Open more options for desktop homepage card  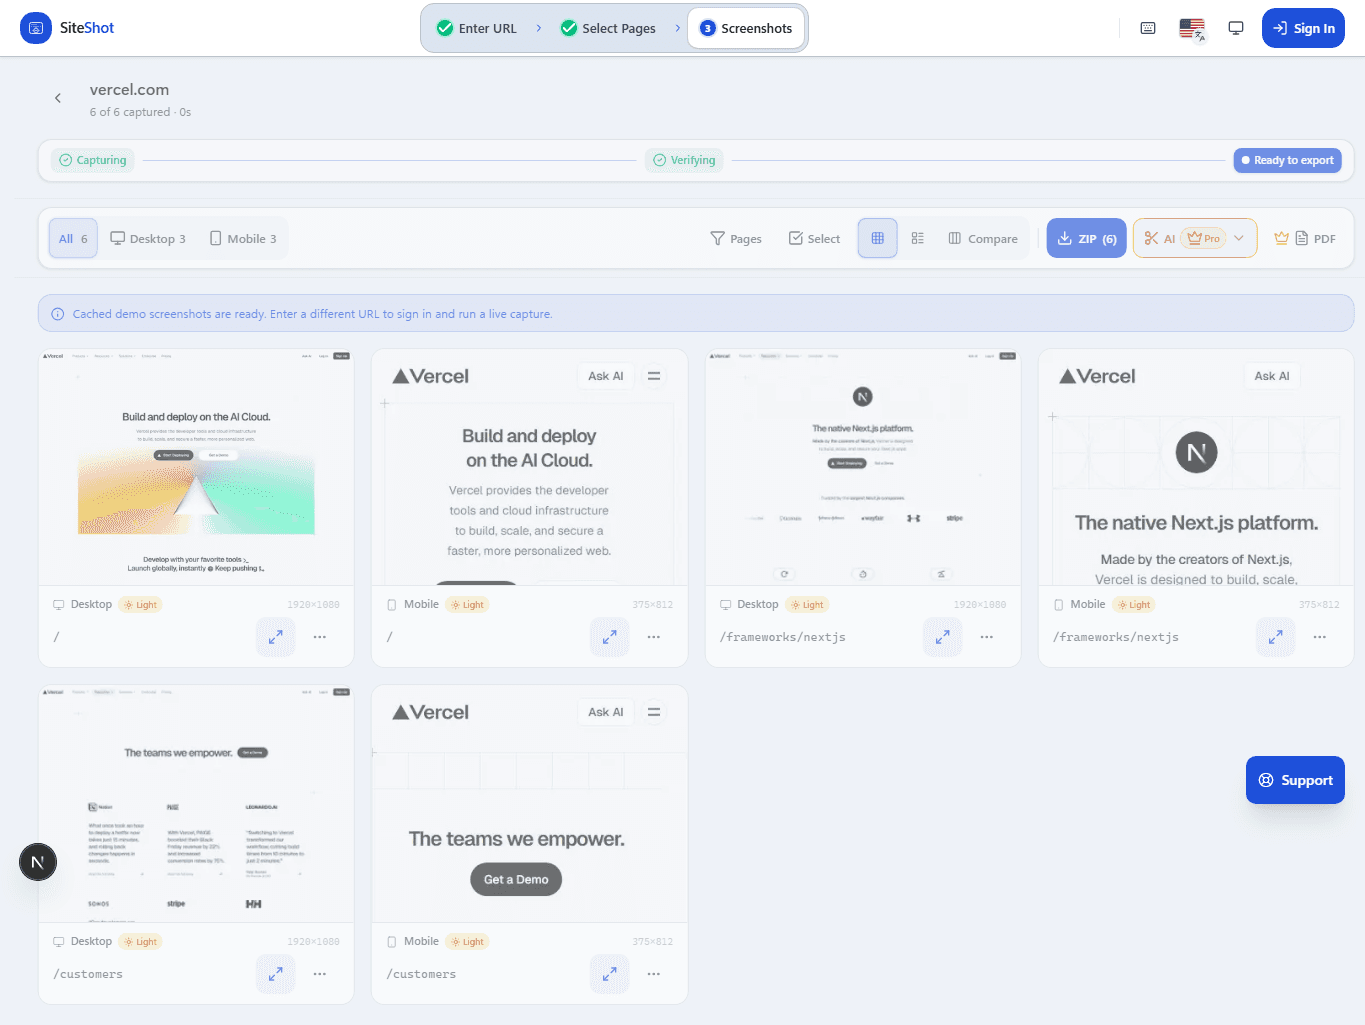pyautogui.click(x=320, y=637)
